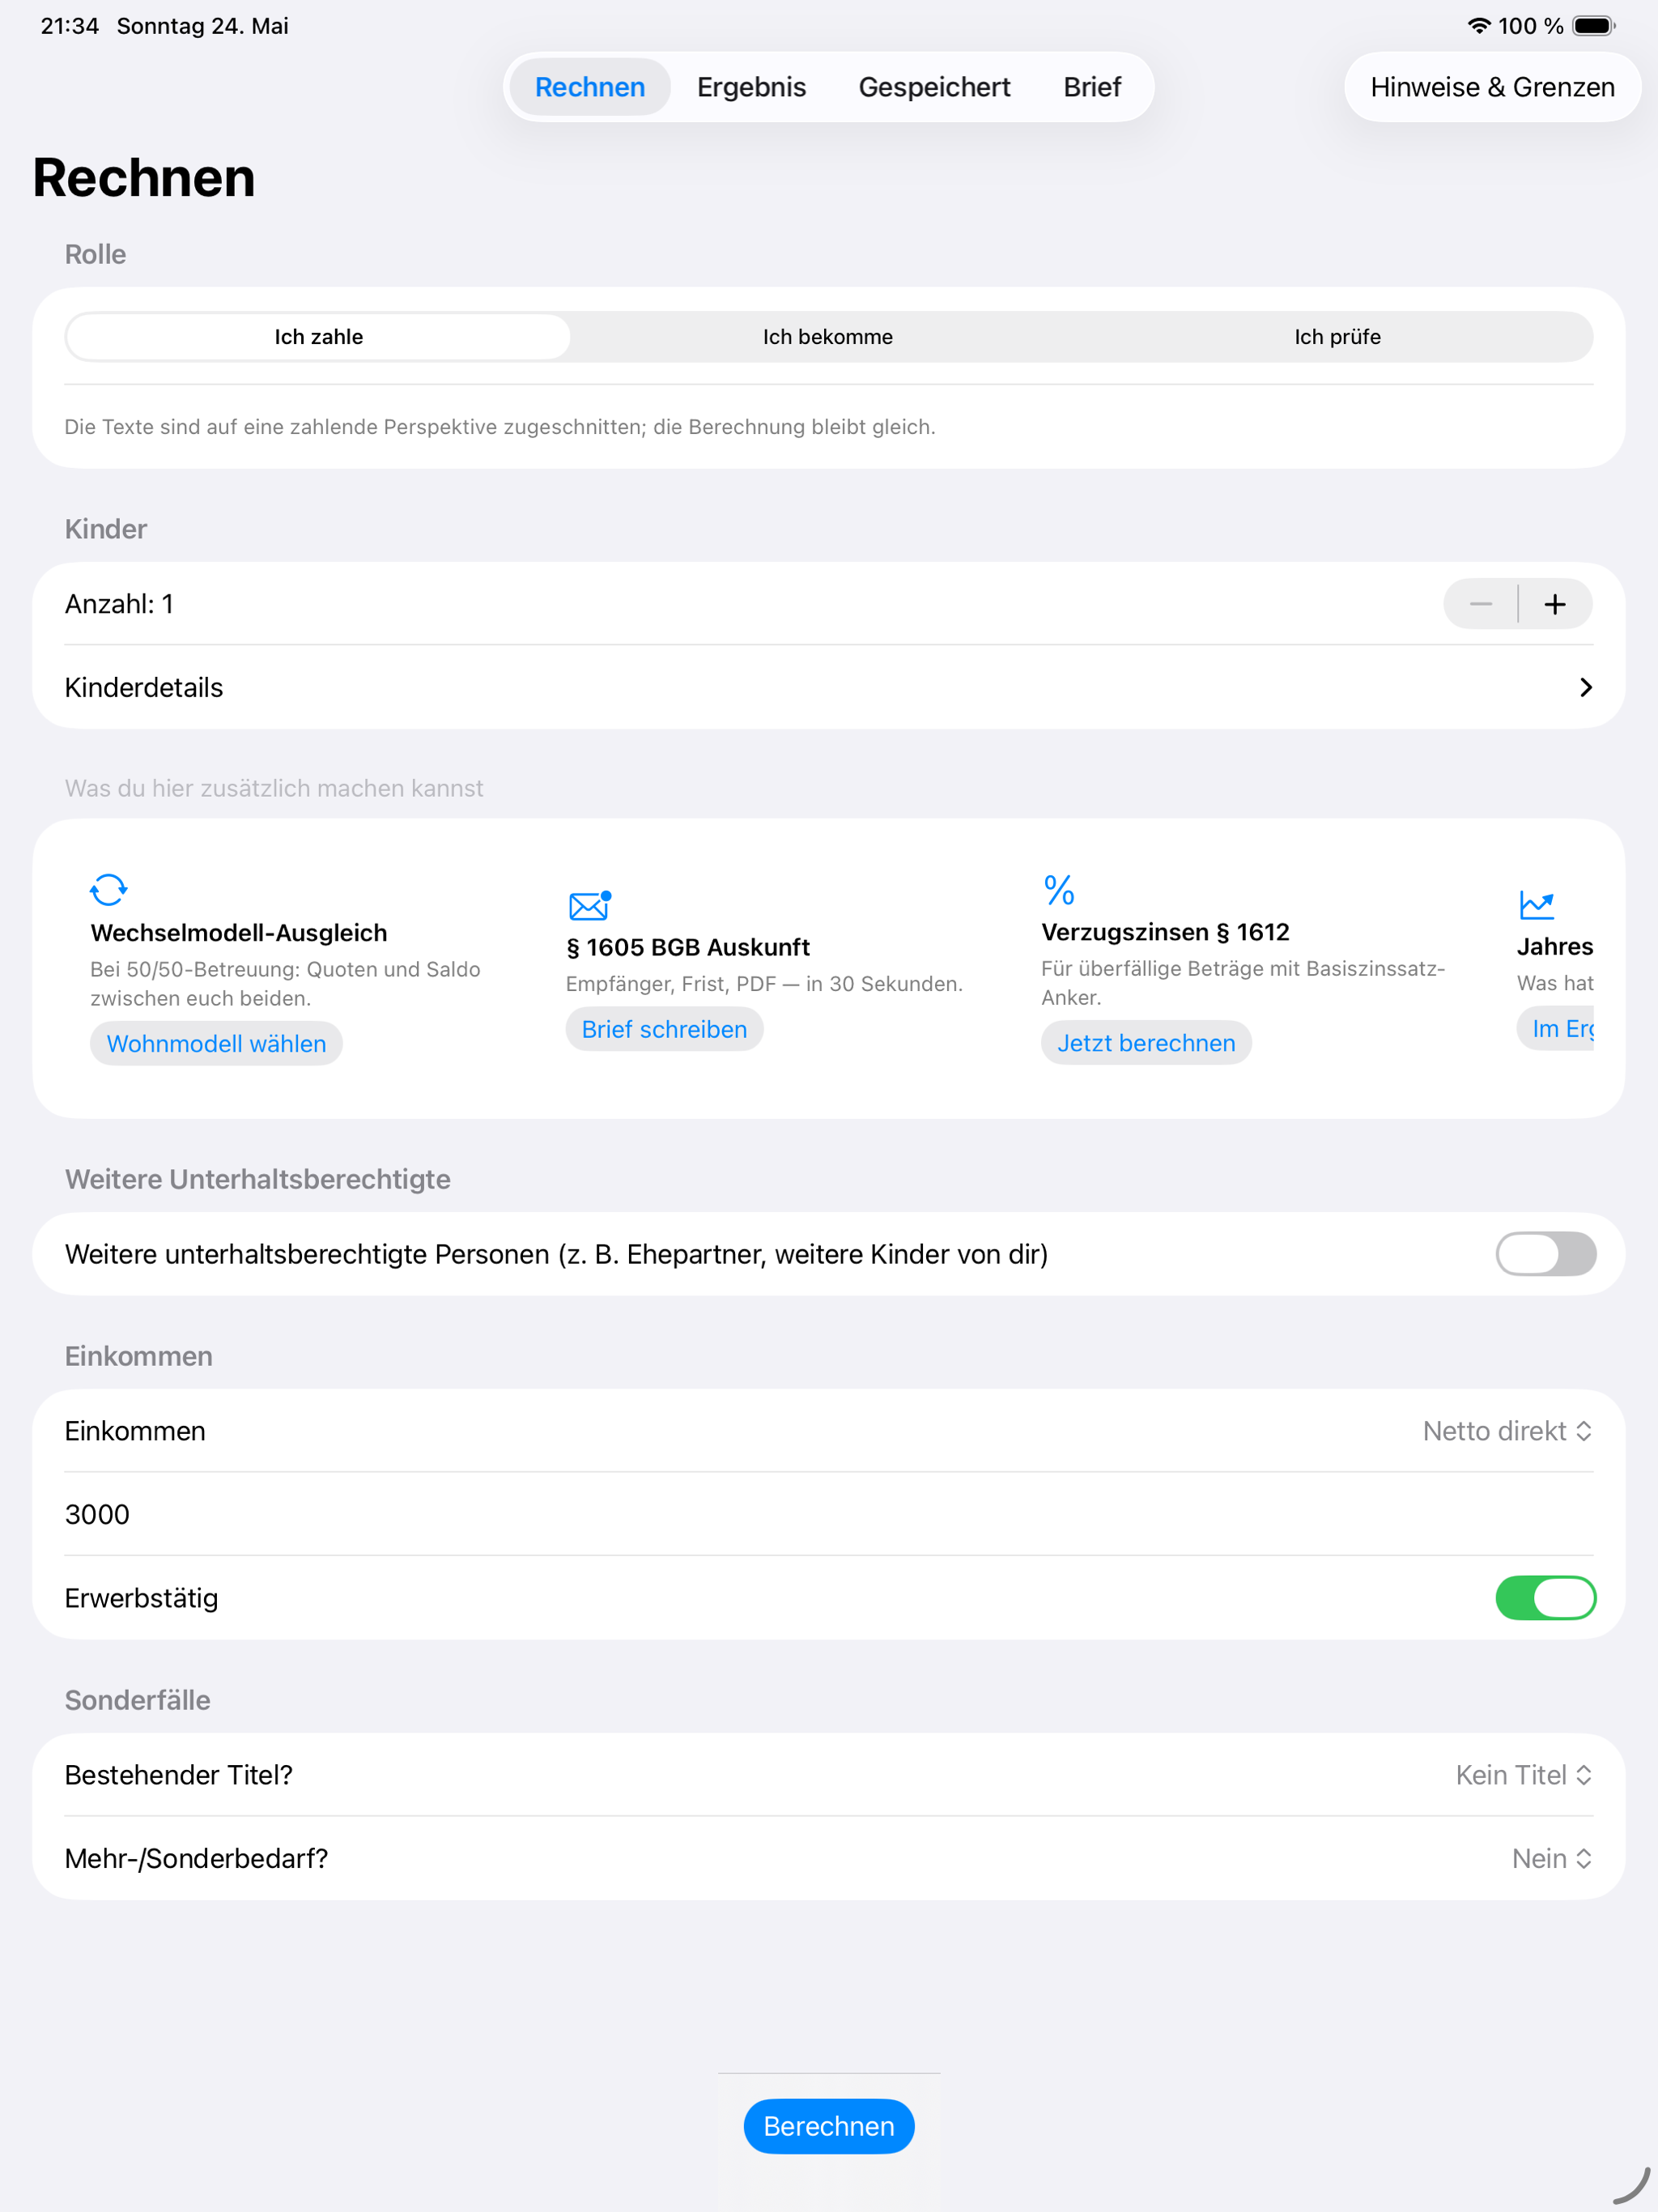Click the § 1605 BGB Auskunft envelope icon
Image resolution: width=1658 pixels, height=2212 pixels.
coord(589,905)
